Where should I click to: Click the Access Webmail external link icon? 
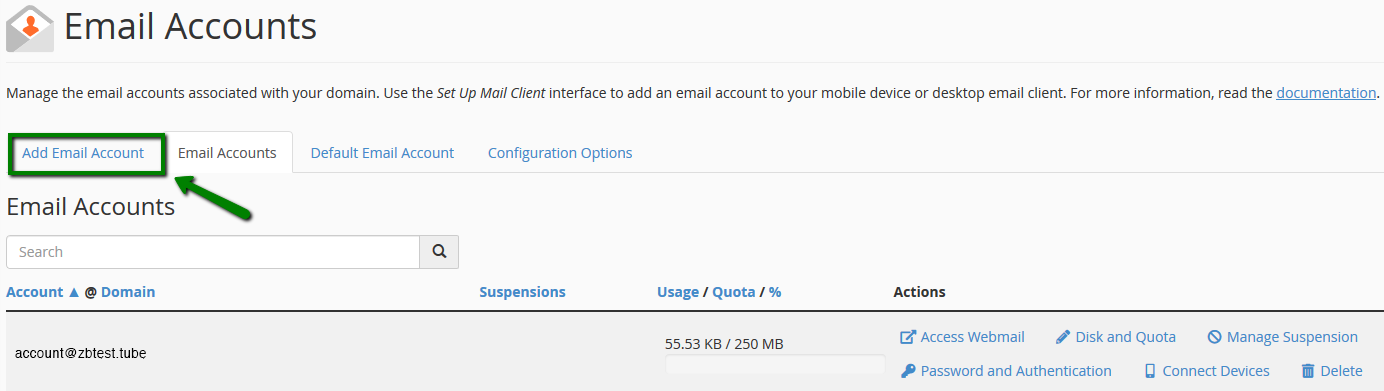click(x=908, y=337)
